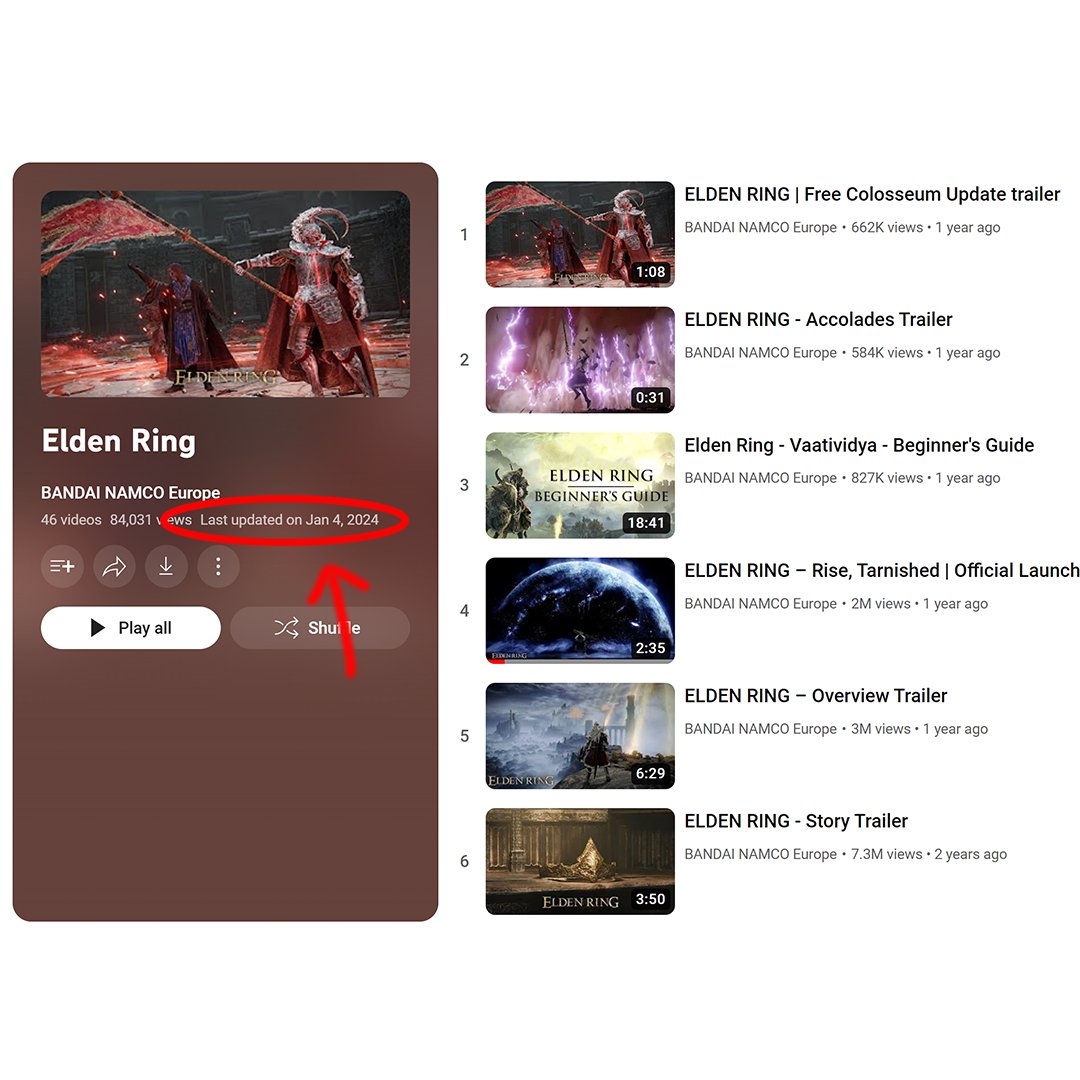Open the three-dot more options menu

218,566
